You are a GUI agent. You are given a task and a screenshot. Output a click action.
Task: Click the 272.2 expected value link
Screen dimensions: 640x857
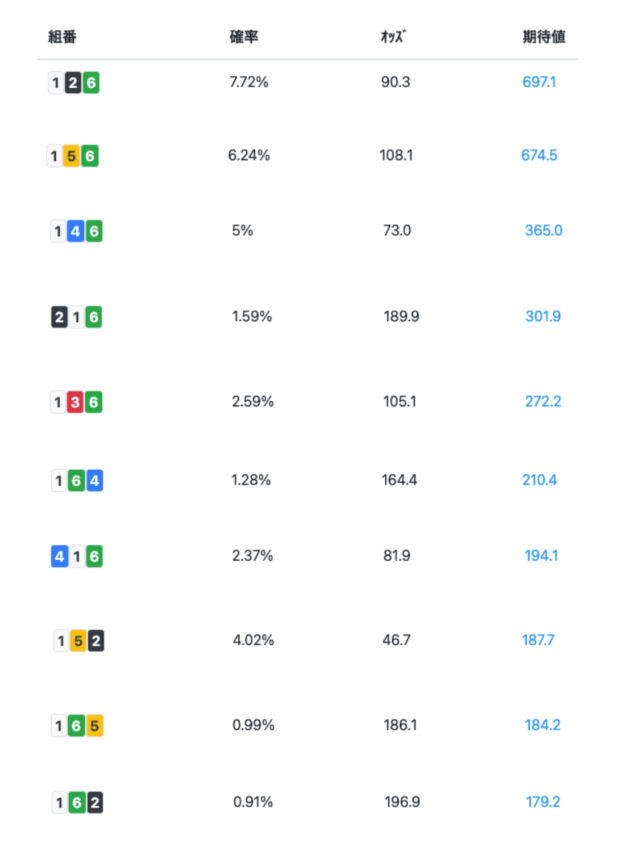pyautogui.click(x=543, y=402)
